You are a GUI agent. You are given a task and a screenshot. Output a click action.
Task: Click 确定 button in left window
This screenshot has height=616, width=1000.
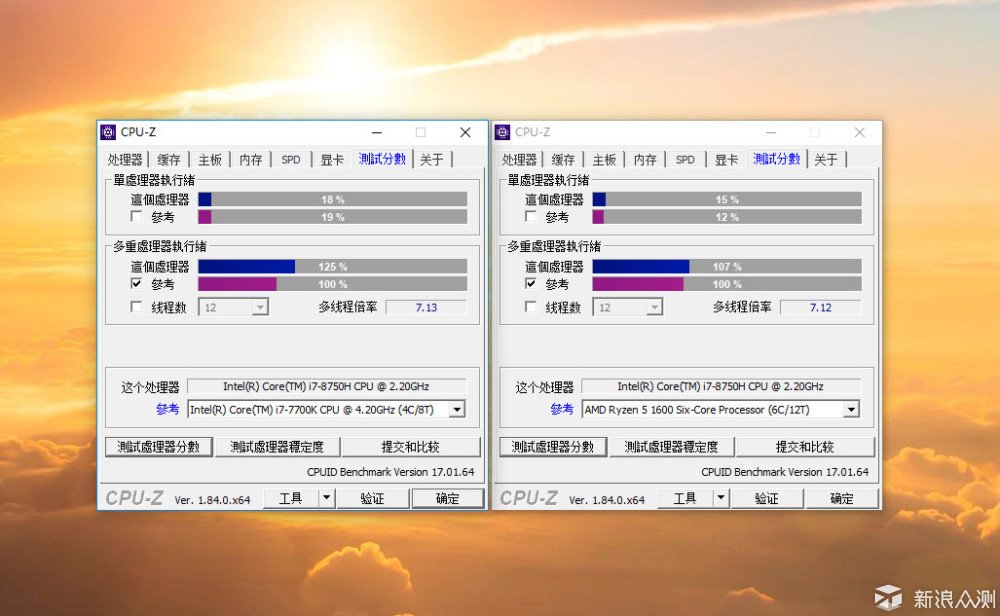click(x=448, y=498)
